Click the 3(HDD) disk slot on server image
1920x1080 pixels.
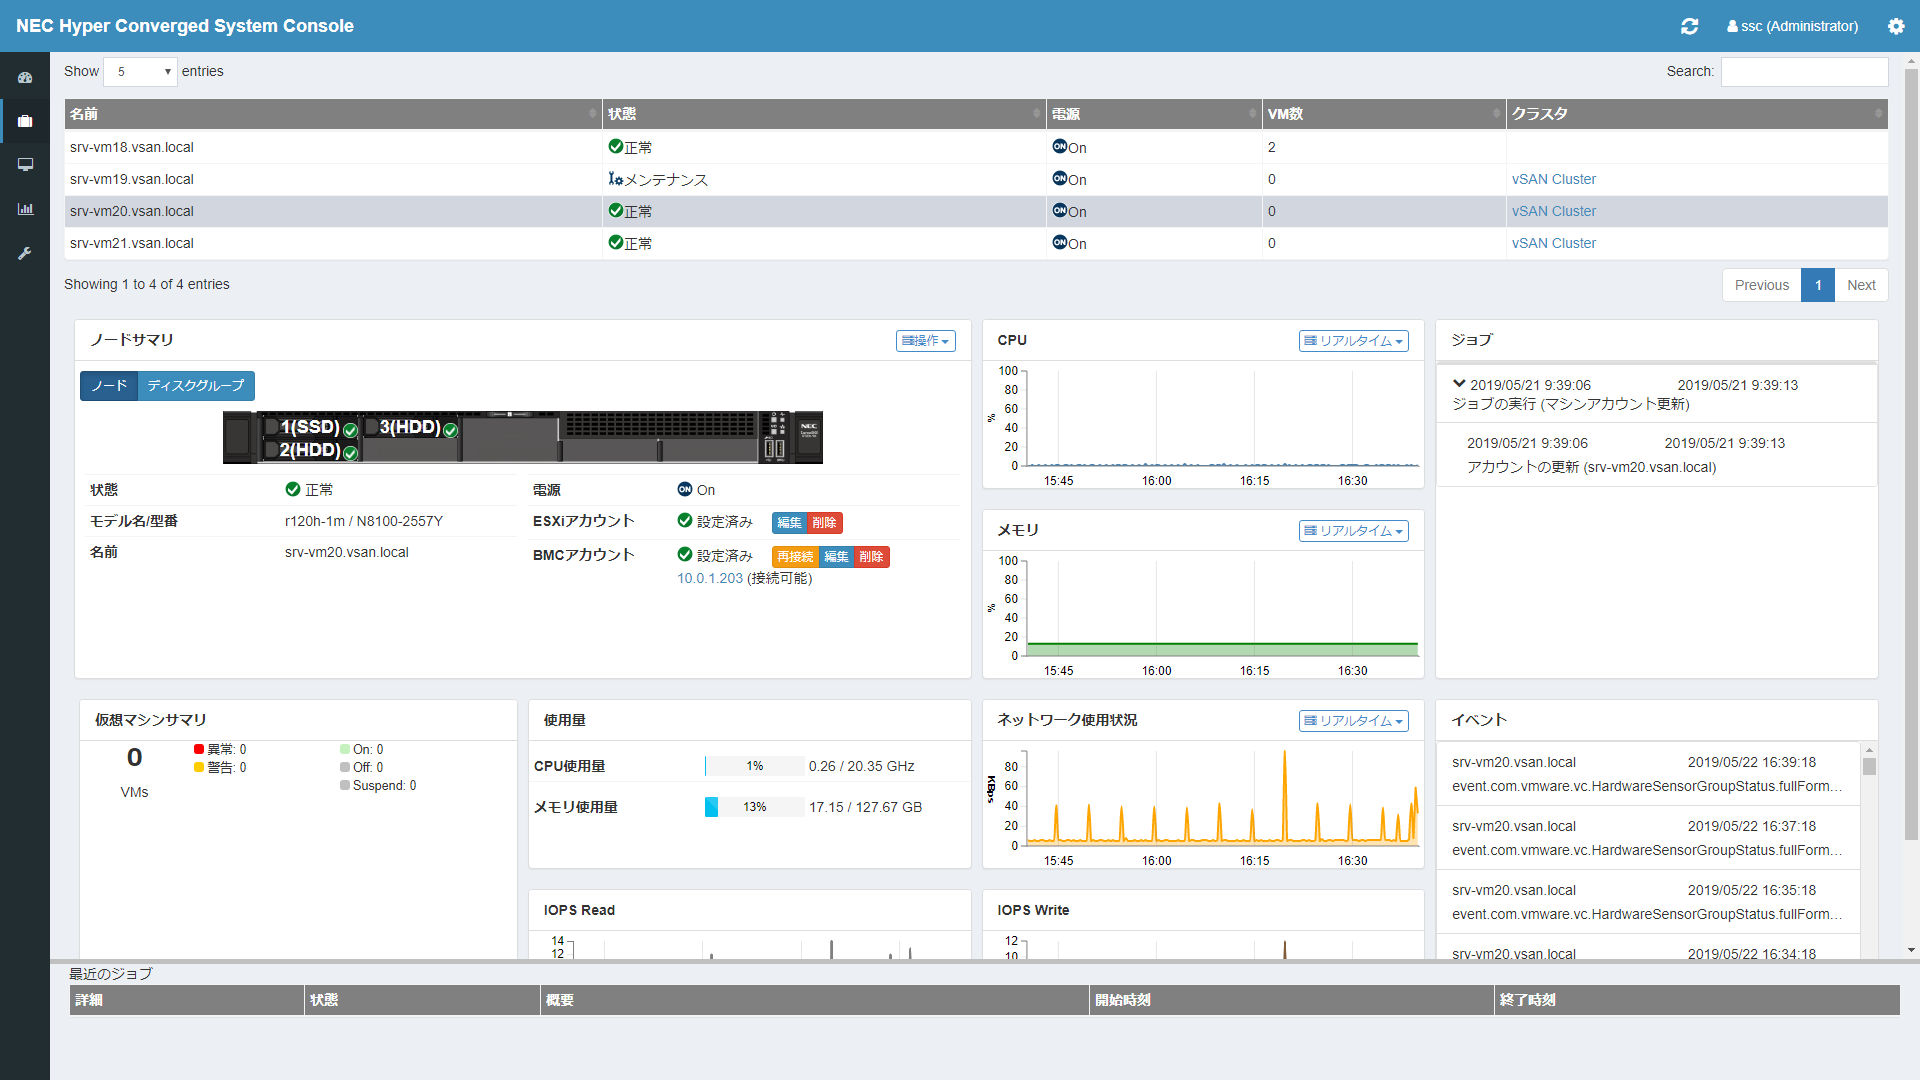(x=412, y=427)
